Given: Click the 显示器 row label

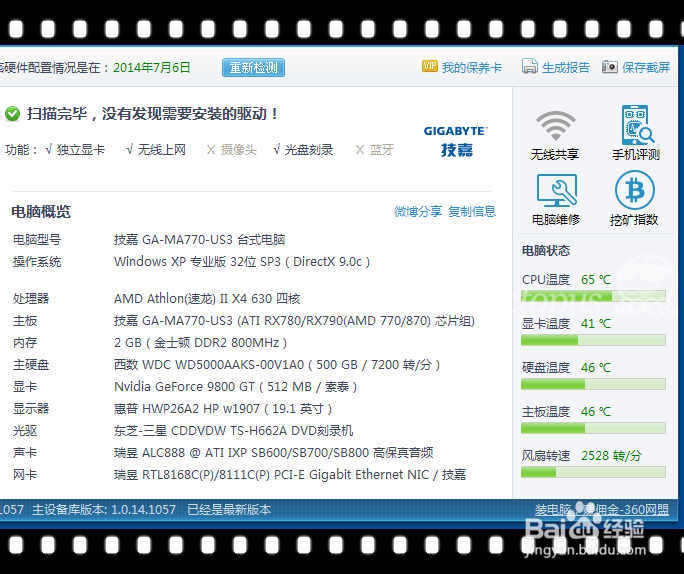Looking at the screenshot, I should [31, 409].
